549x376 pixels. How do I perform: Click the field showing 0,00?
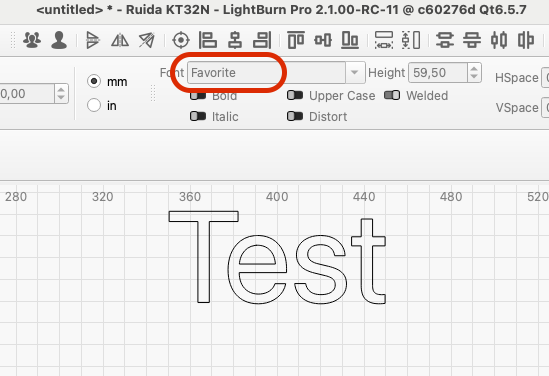tap(27, 93)
